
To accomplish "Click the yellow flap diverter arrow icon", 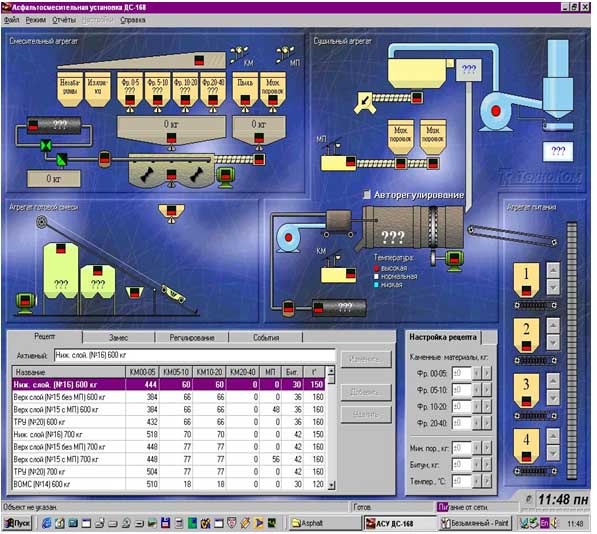I will 365,102.
